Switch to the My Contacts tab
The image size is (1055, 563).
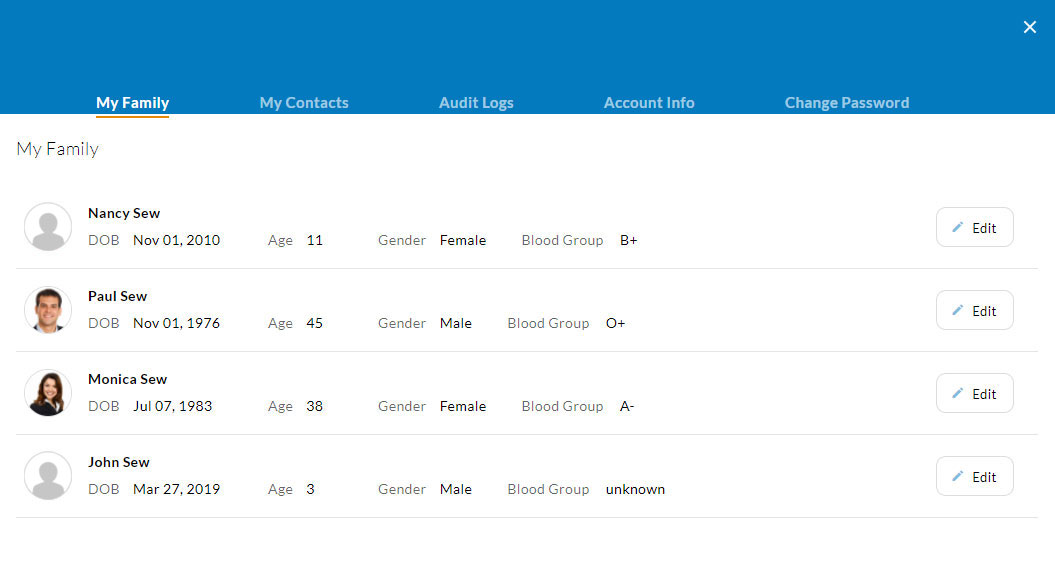[x=304, y=103]
